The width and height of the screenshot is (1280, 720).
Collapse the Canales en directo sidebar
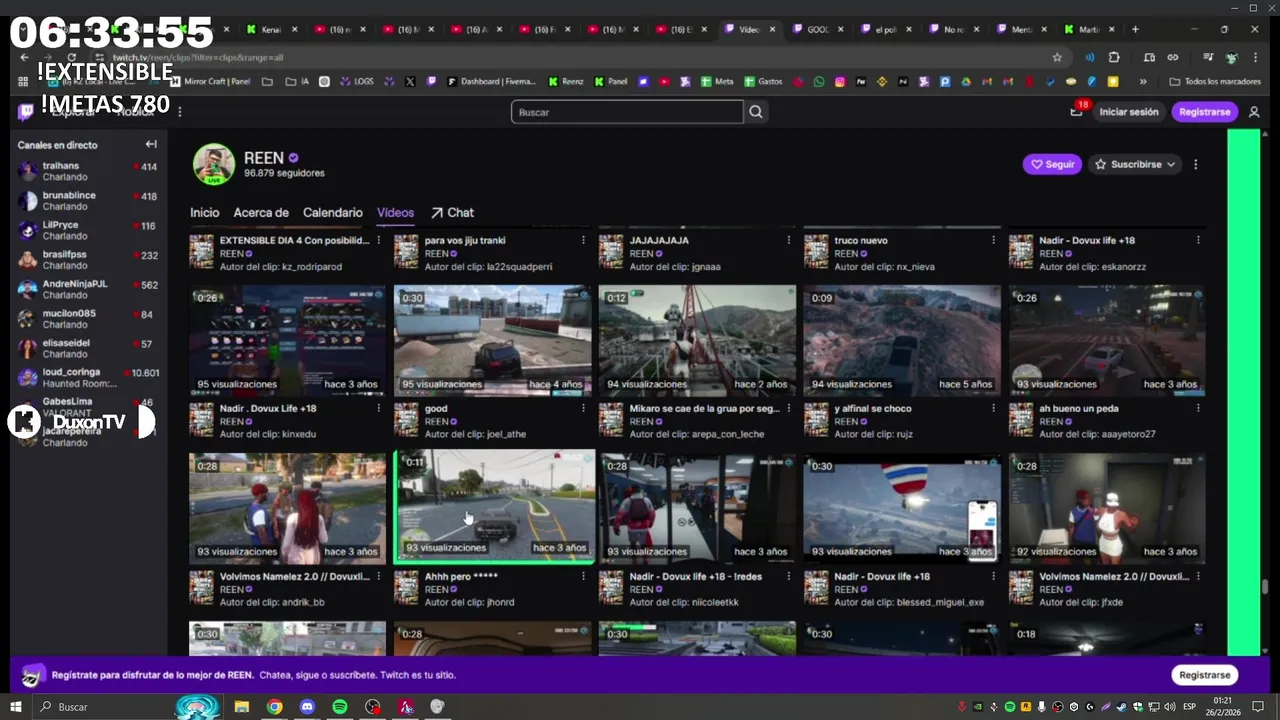(x=150, y=145)
